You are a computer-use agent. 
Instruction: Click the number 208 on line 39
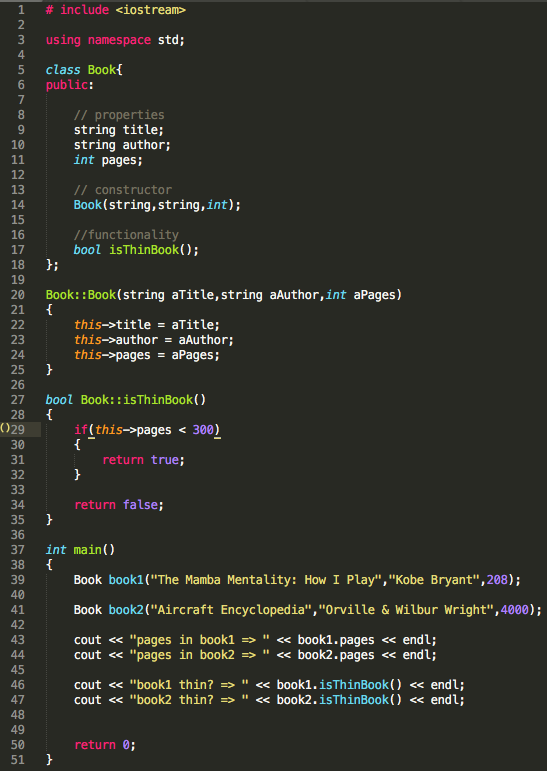[x=497, y=580]
